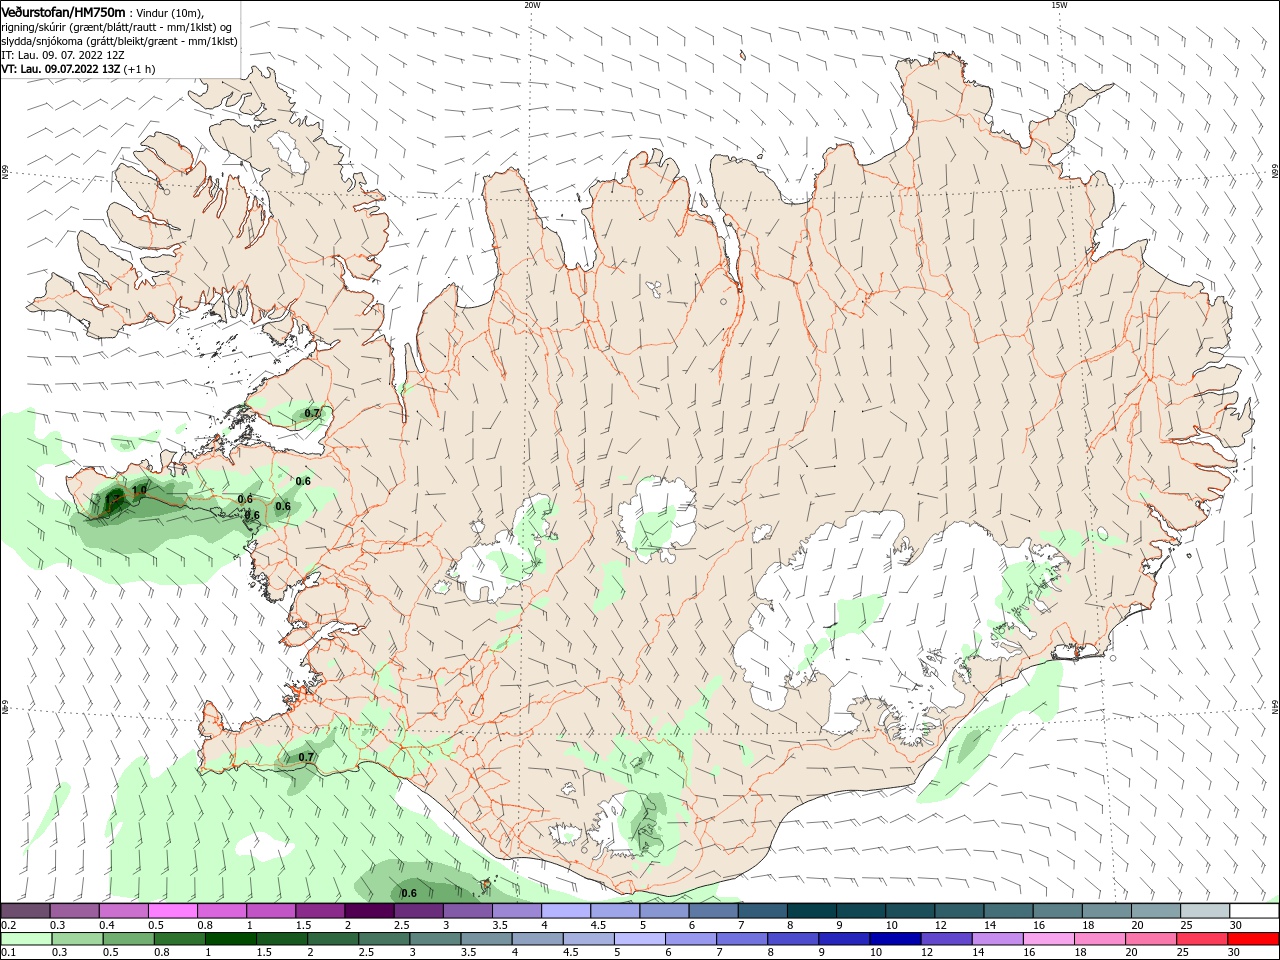
Task: Select the rain legend swatch starting at 0.8
Action: [x=178, y=939]
